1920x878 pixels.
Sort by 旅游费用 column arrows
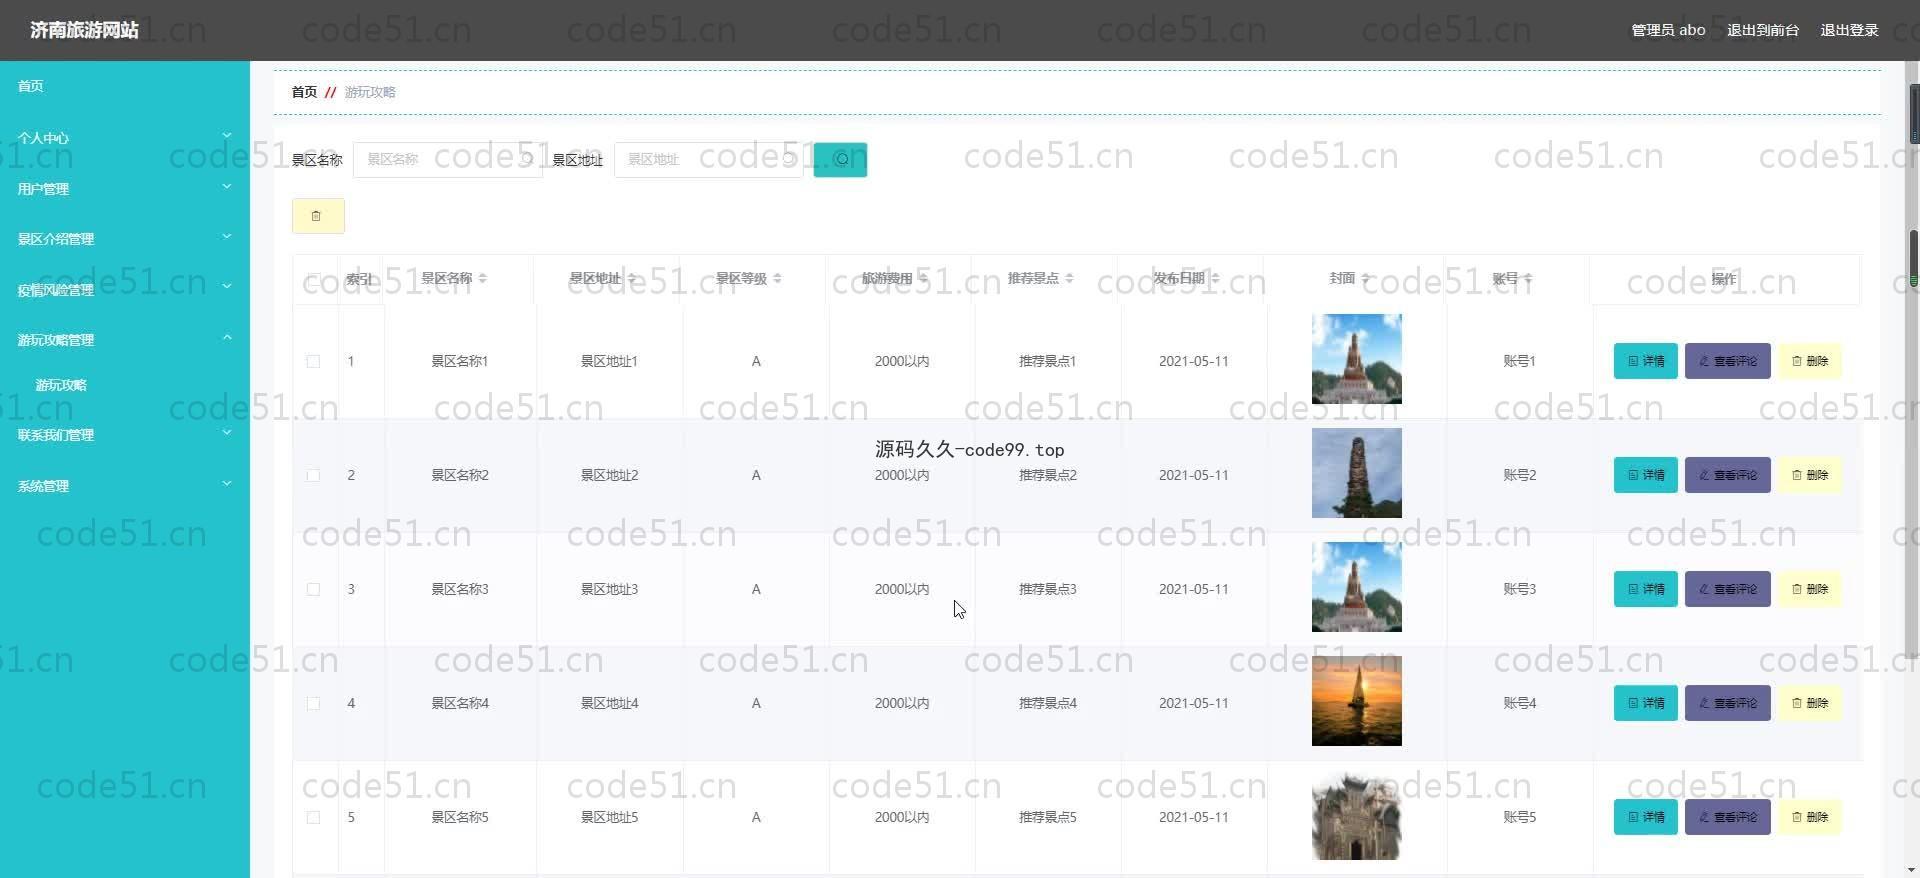tap(923, 279)
